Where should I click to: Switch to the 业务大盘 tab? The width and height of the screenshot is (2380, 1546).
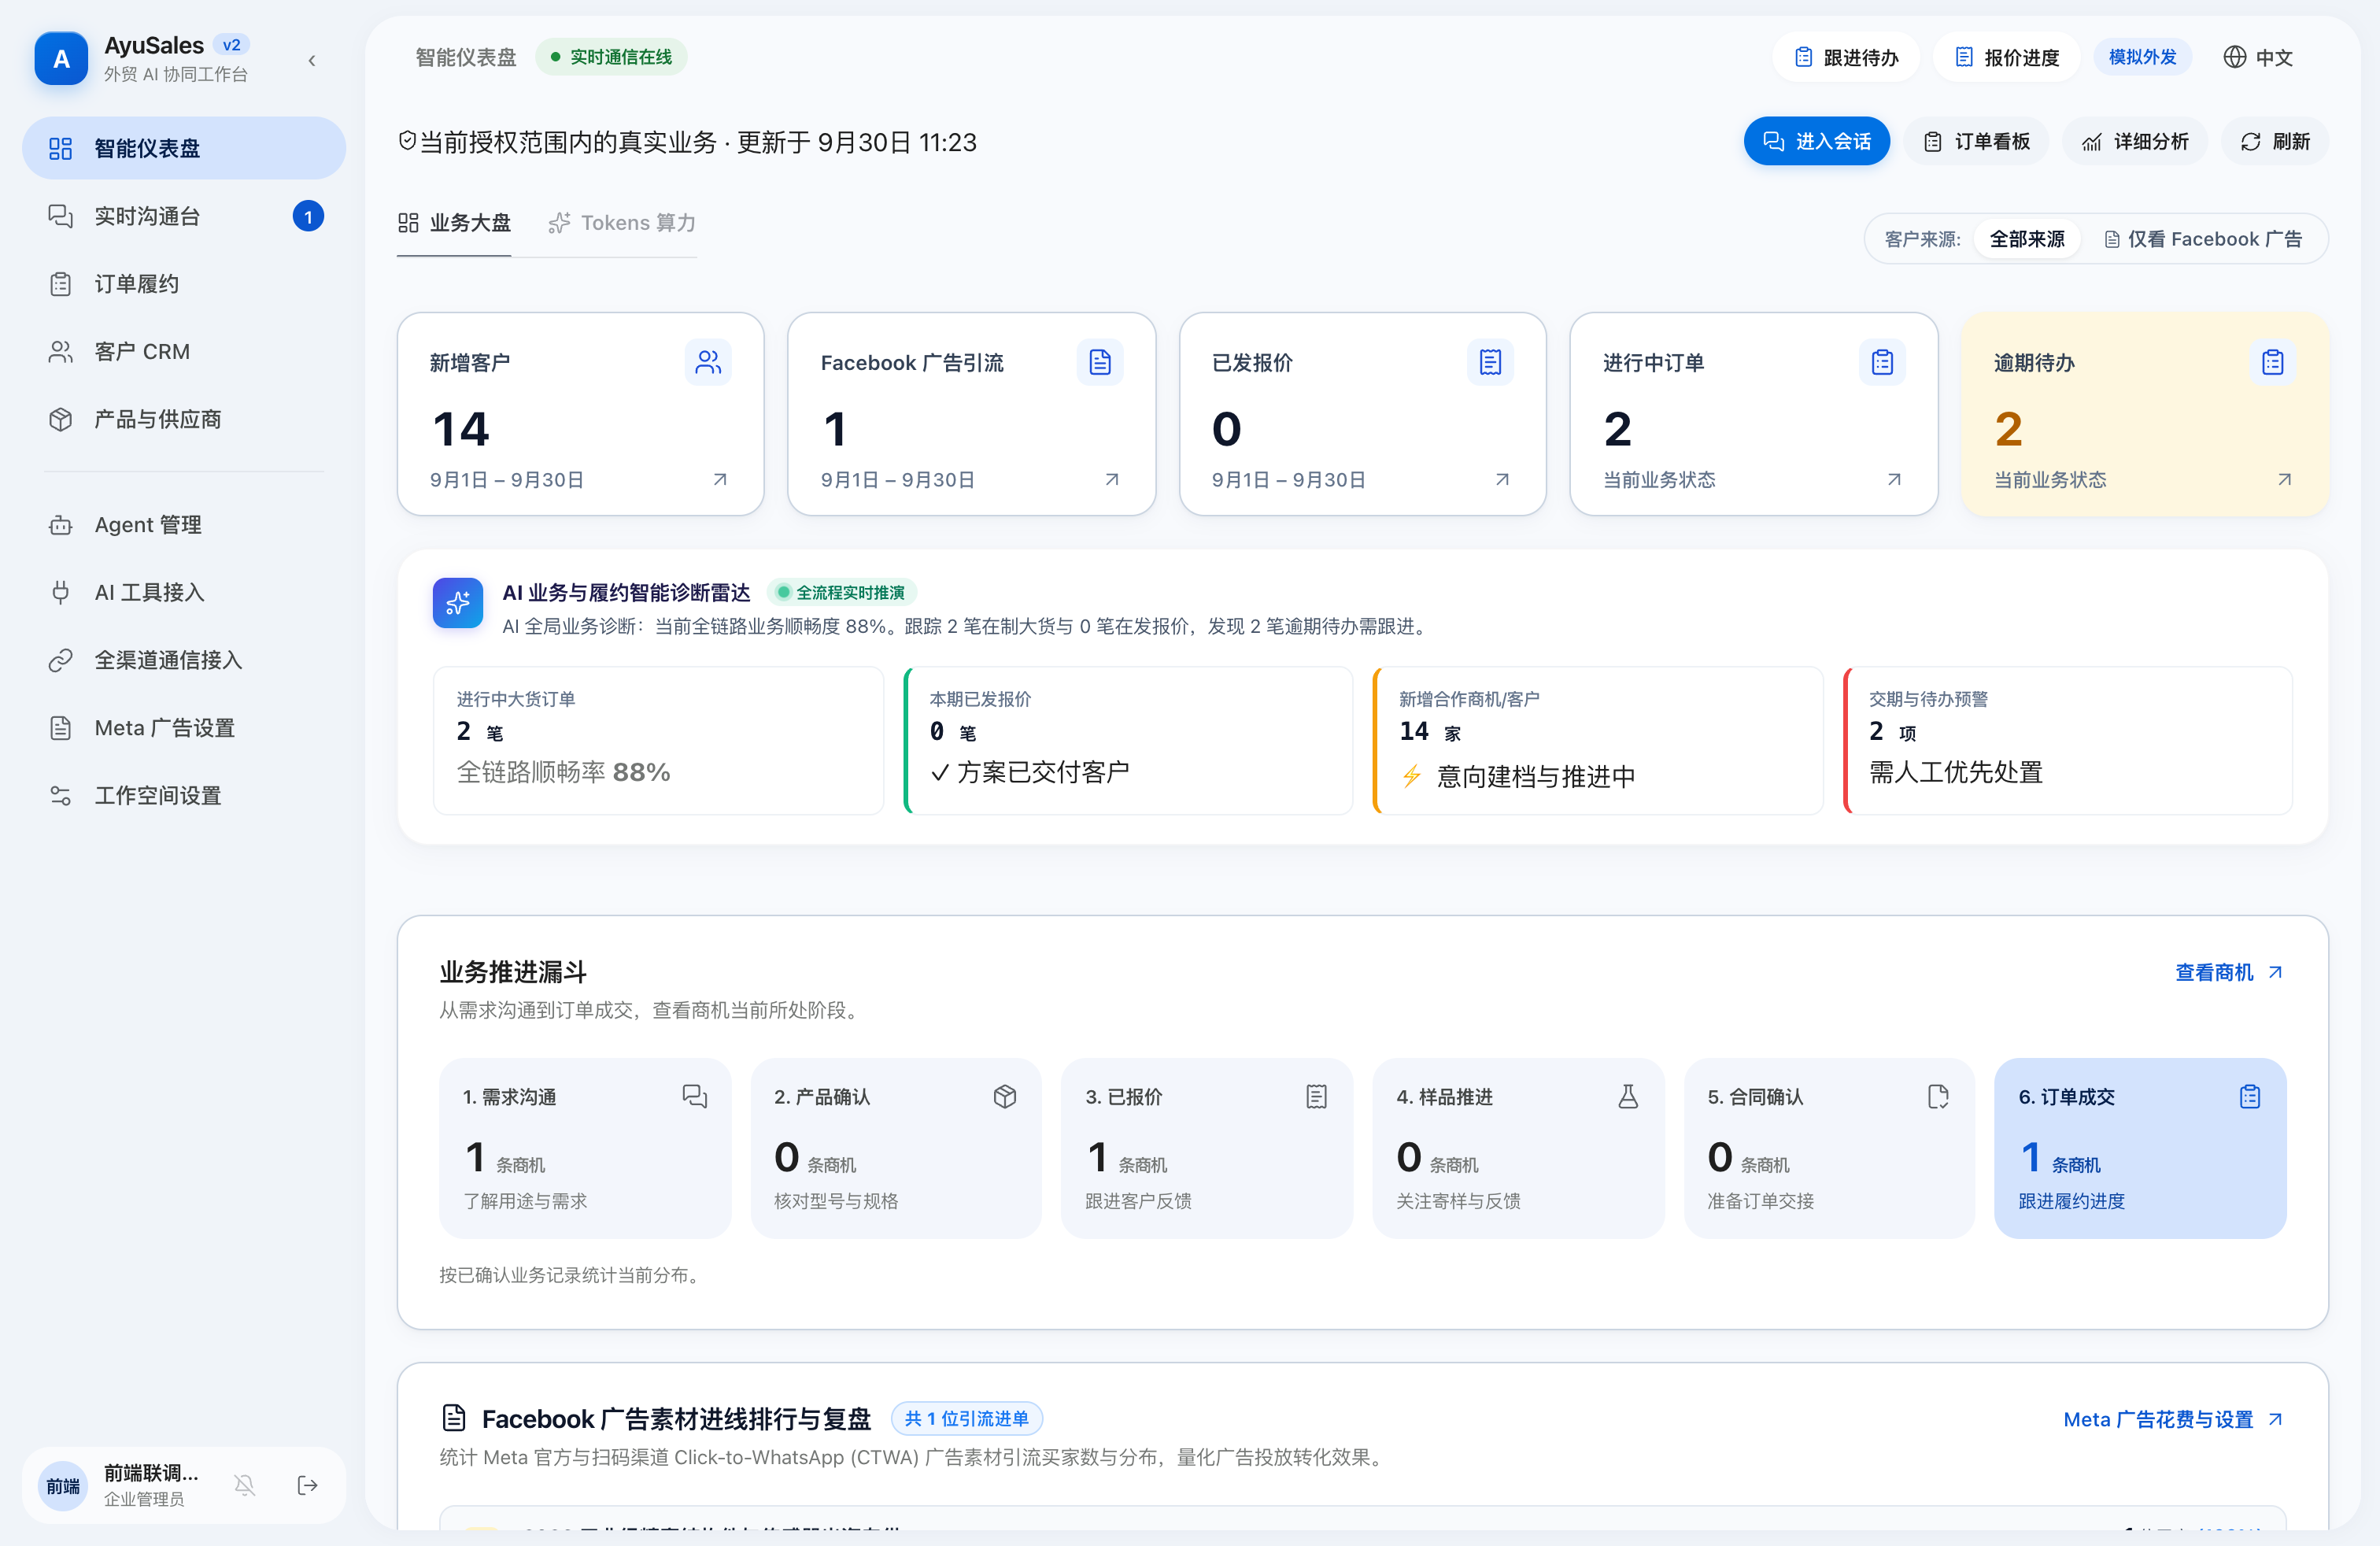(x=454, y=223)
